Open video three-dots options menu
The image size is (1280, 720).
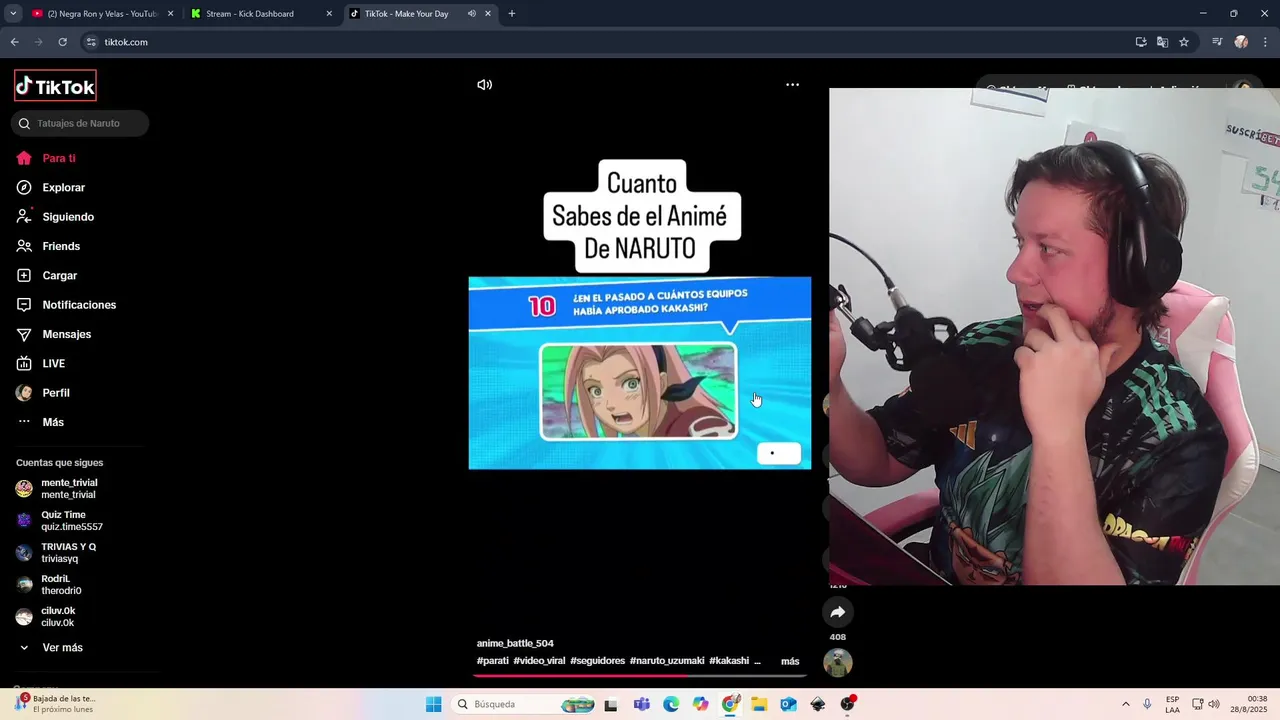[x=792, y=85]
